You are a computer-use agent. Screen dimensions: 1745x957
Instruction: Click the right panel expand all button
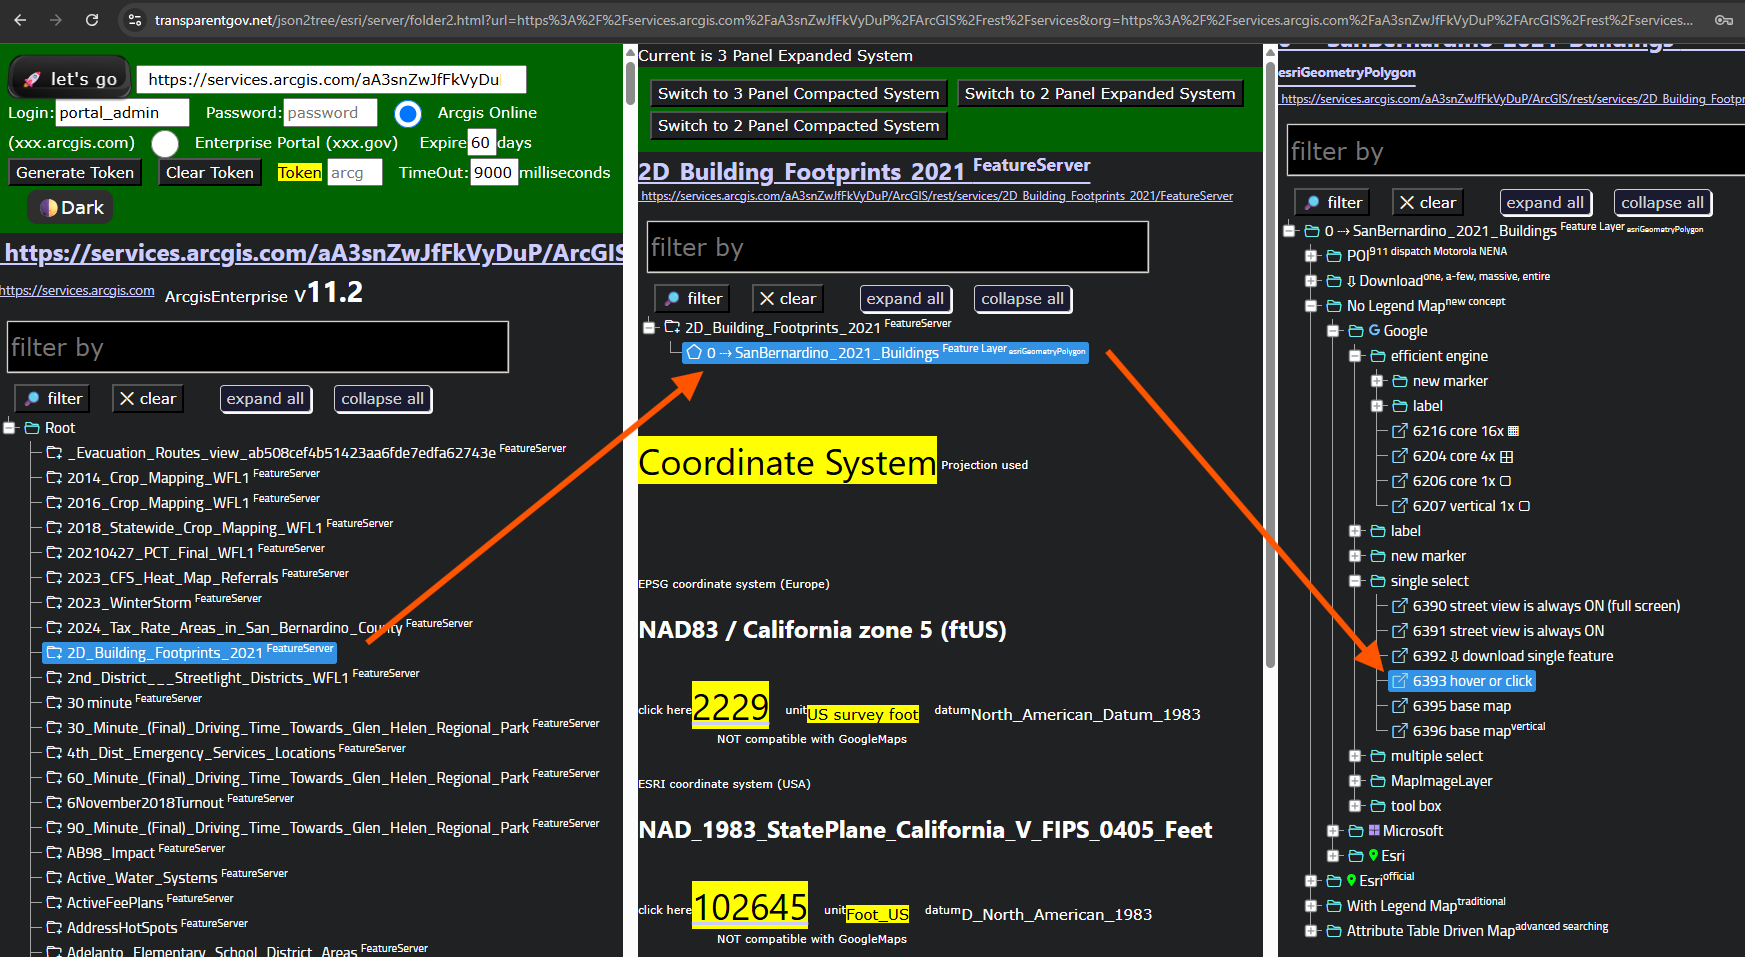pyautogui.click(x=1545, y=202)
